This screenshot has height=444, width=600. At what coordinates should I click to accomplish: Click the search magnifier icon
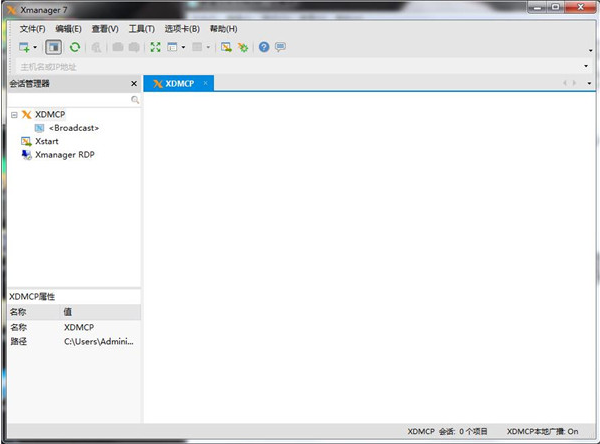click(x=135, y=100)
